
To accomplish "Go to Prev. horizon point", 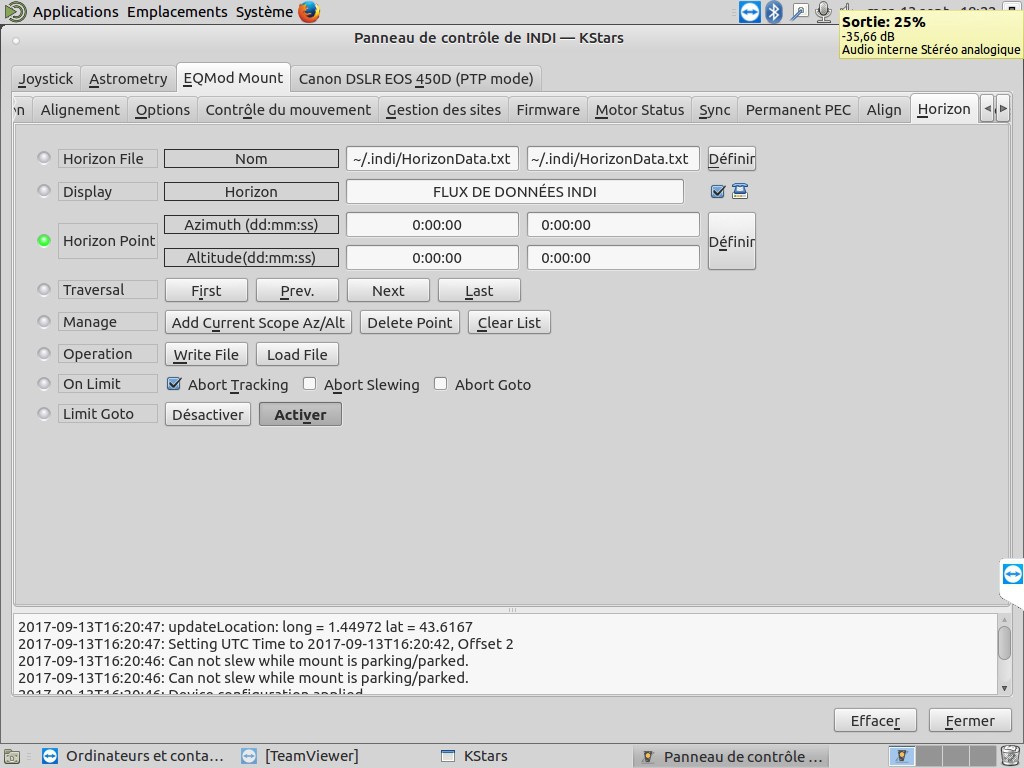I will click(x=297, y=291).
